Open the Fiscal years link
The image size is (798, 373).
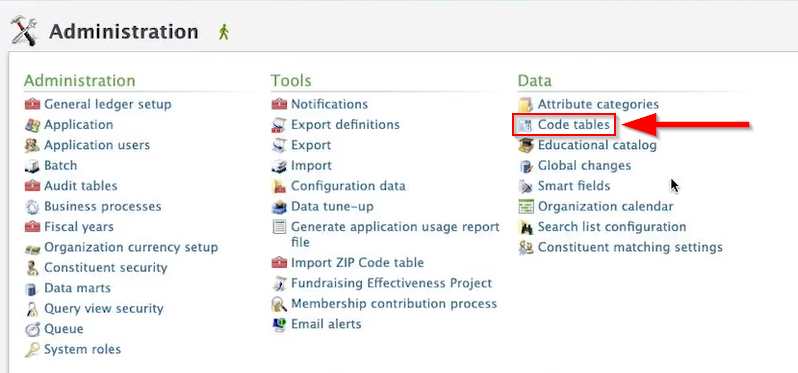[x=79, y=226]
